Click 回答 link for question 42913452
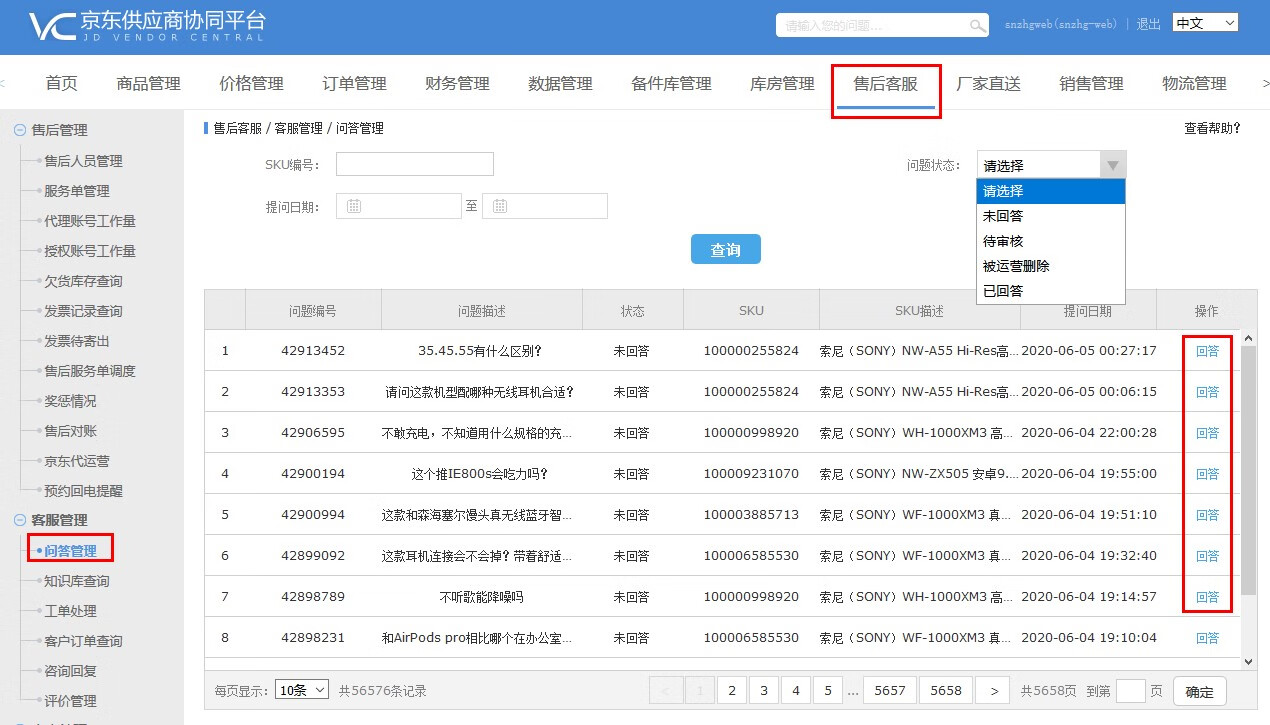 click(1207, 351)
